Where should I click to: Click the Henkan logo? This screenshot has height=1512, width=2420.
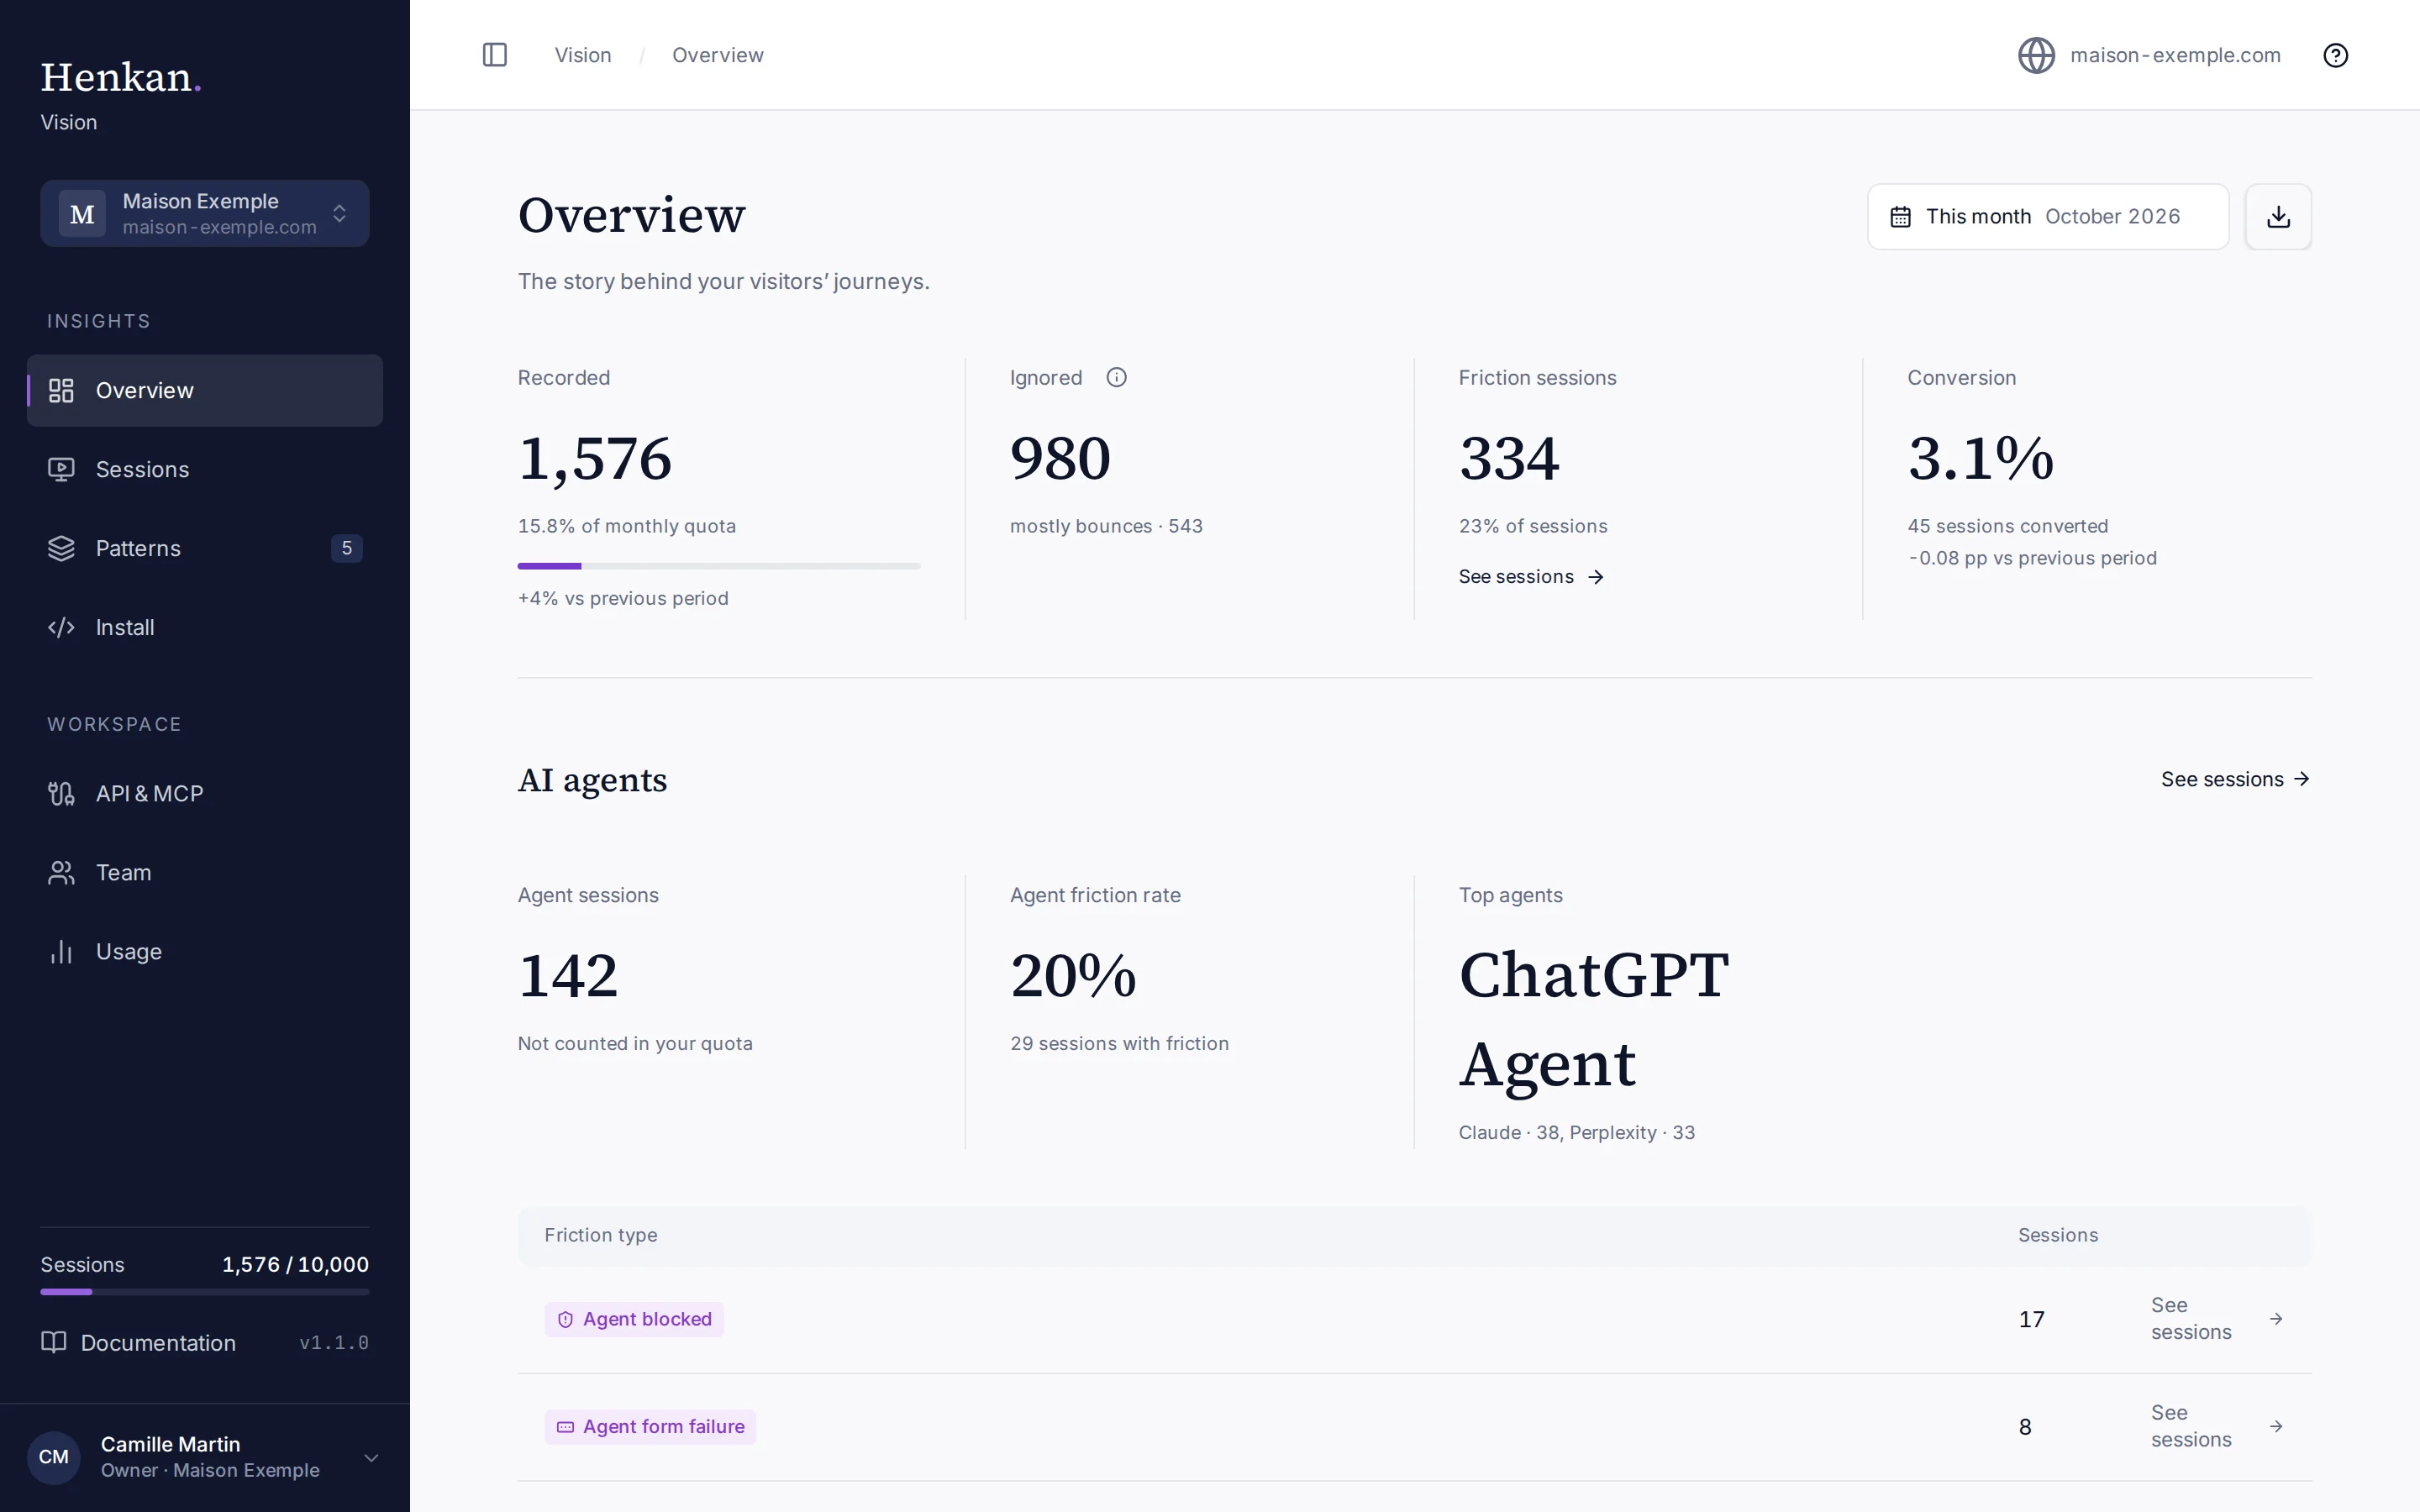pos(120,77)
